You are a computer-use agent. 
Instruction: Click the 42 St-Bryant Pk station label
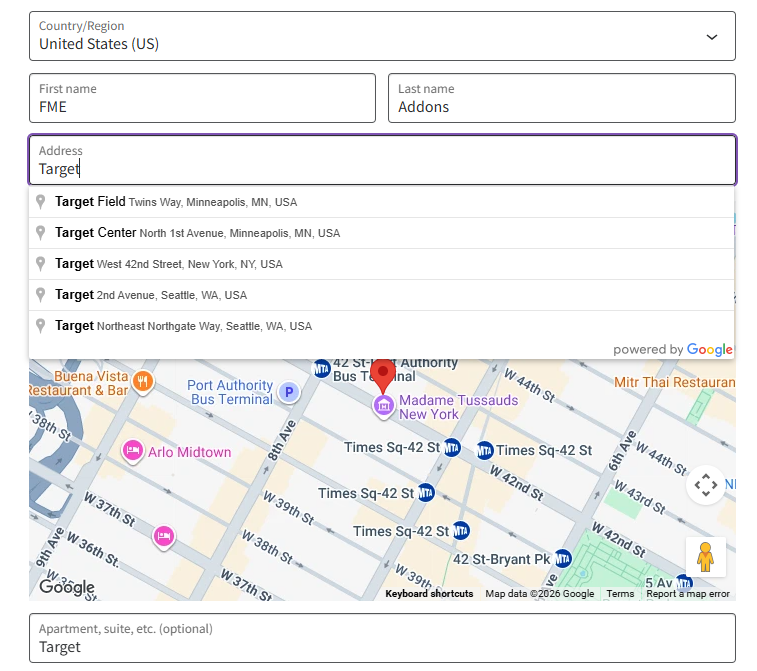[x=501, y=559]
